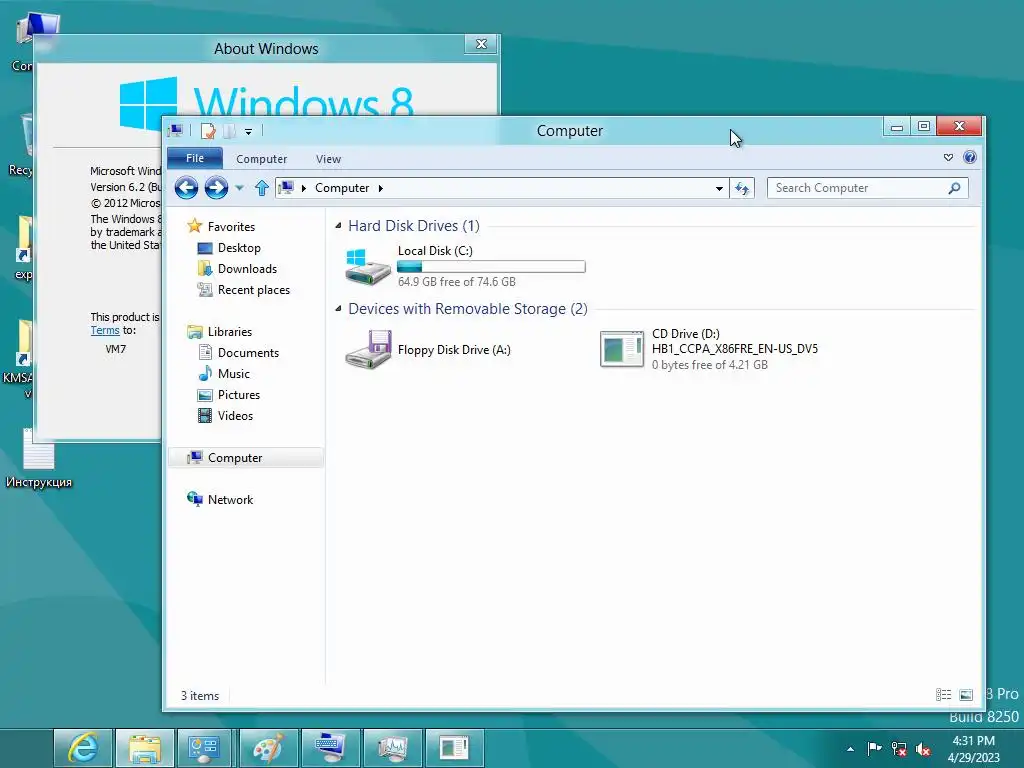Open Customize Quick Access Toolbar dropdown
Screen dimensions: 1024x768
pyautogui.click(x=248, y=132)
